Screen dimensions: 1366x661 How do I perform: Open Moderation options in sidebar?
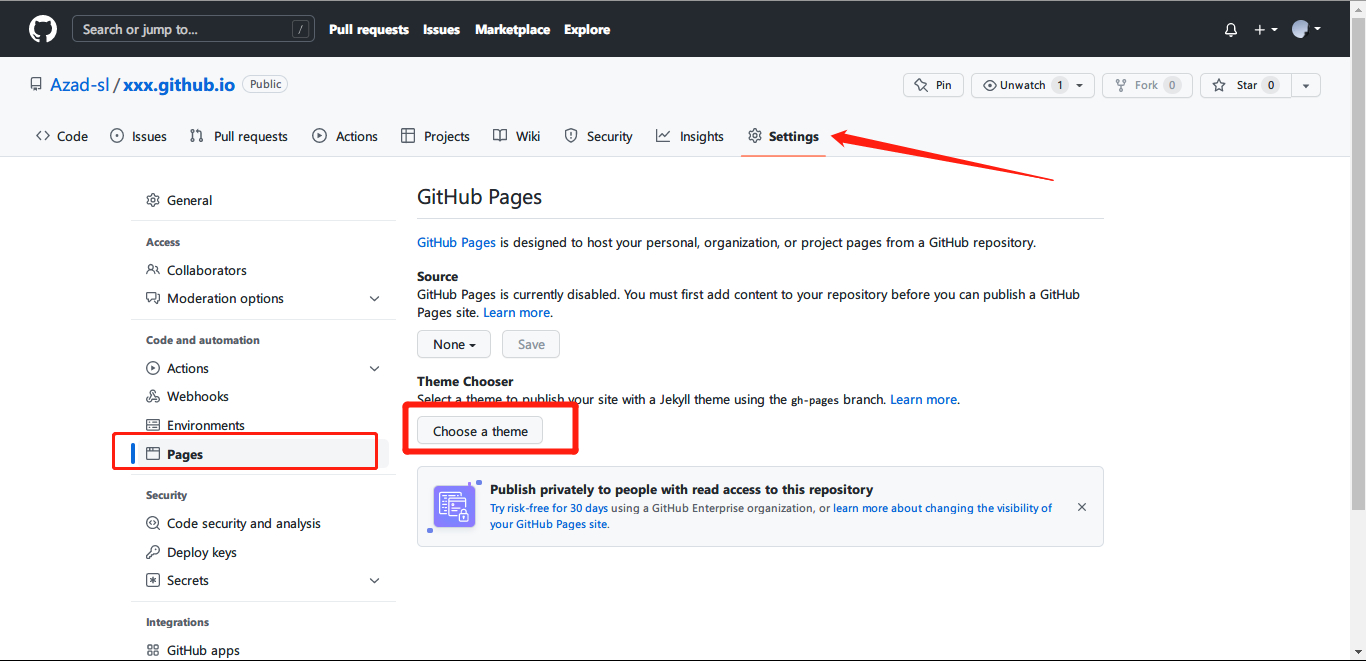(225, 298)
